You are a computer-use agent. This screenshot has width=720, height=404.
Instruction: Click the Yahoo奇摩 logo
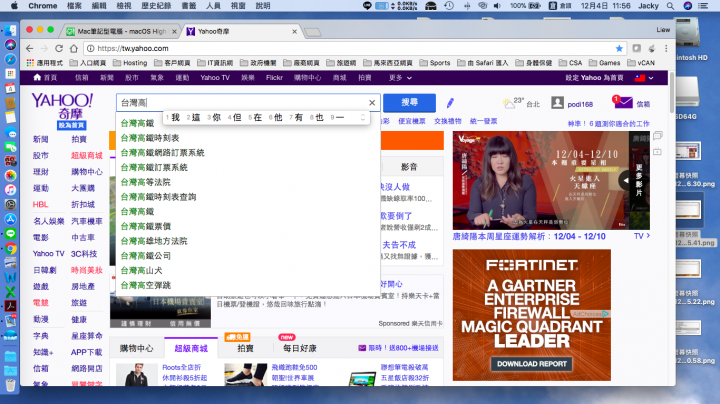[x=62, y=107]
